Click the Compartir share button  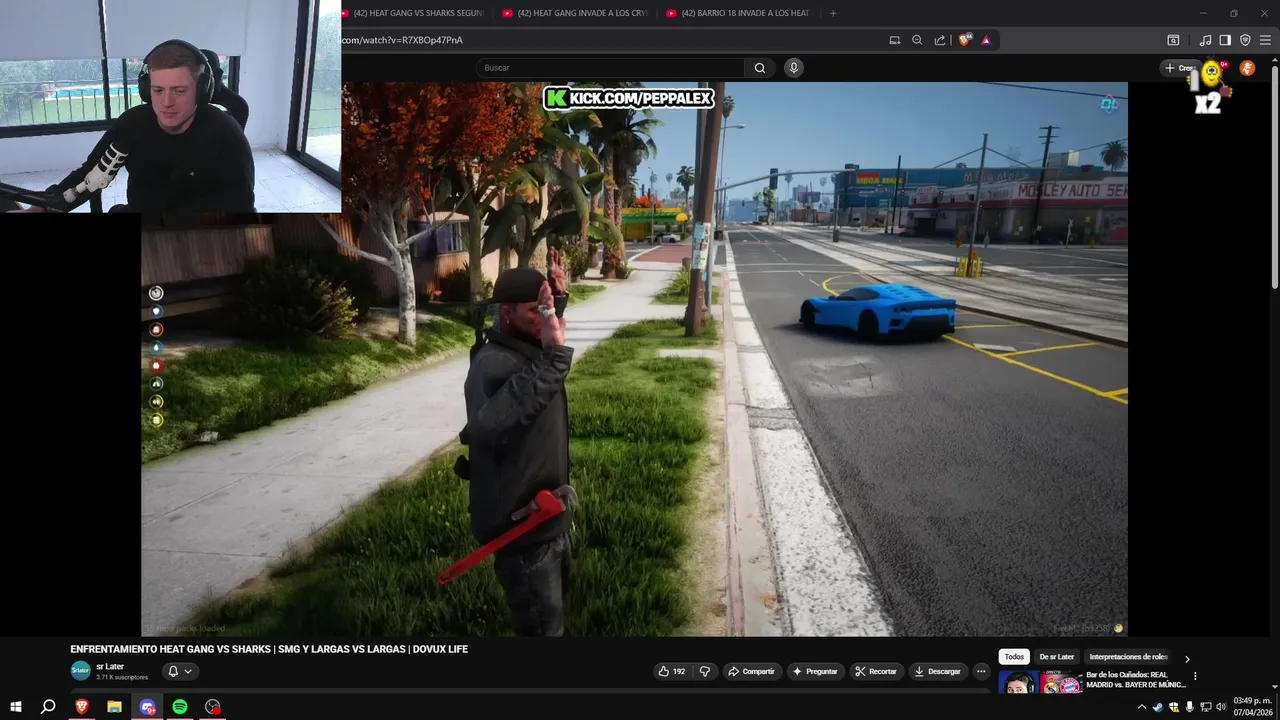tap(751, 671)
